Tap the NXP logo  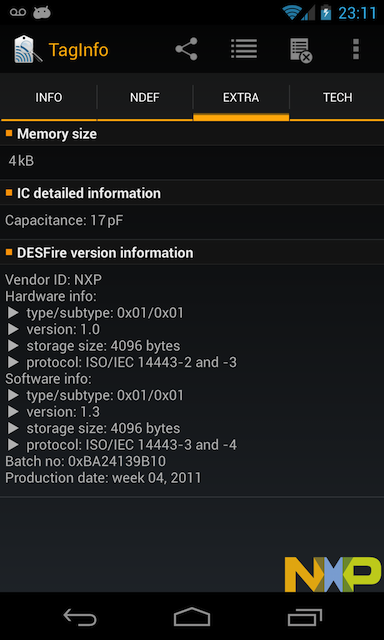click(333, 574)
